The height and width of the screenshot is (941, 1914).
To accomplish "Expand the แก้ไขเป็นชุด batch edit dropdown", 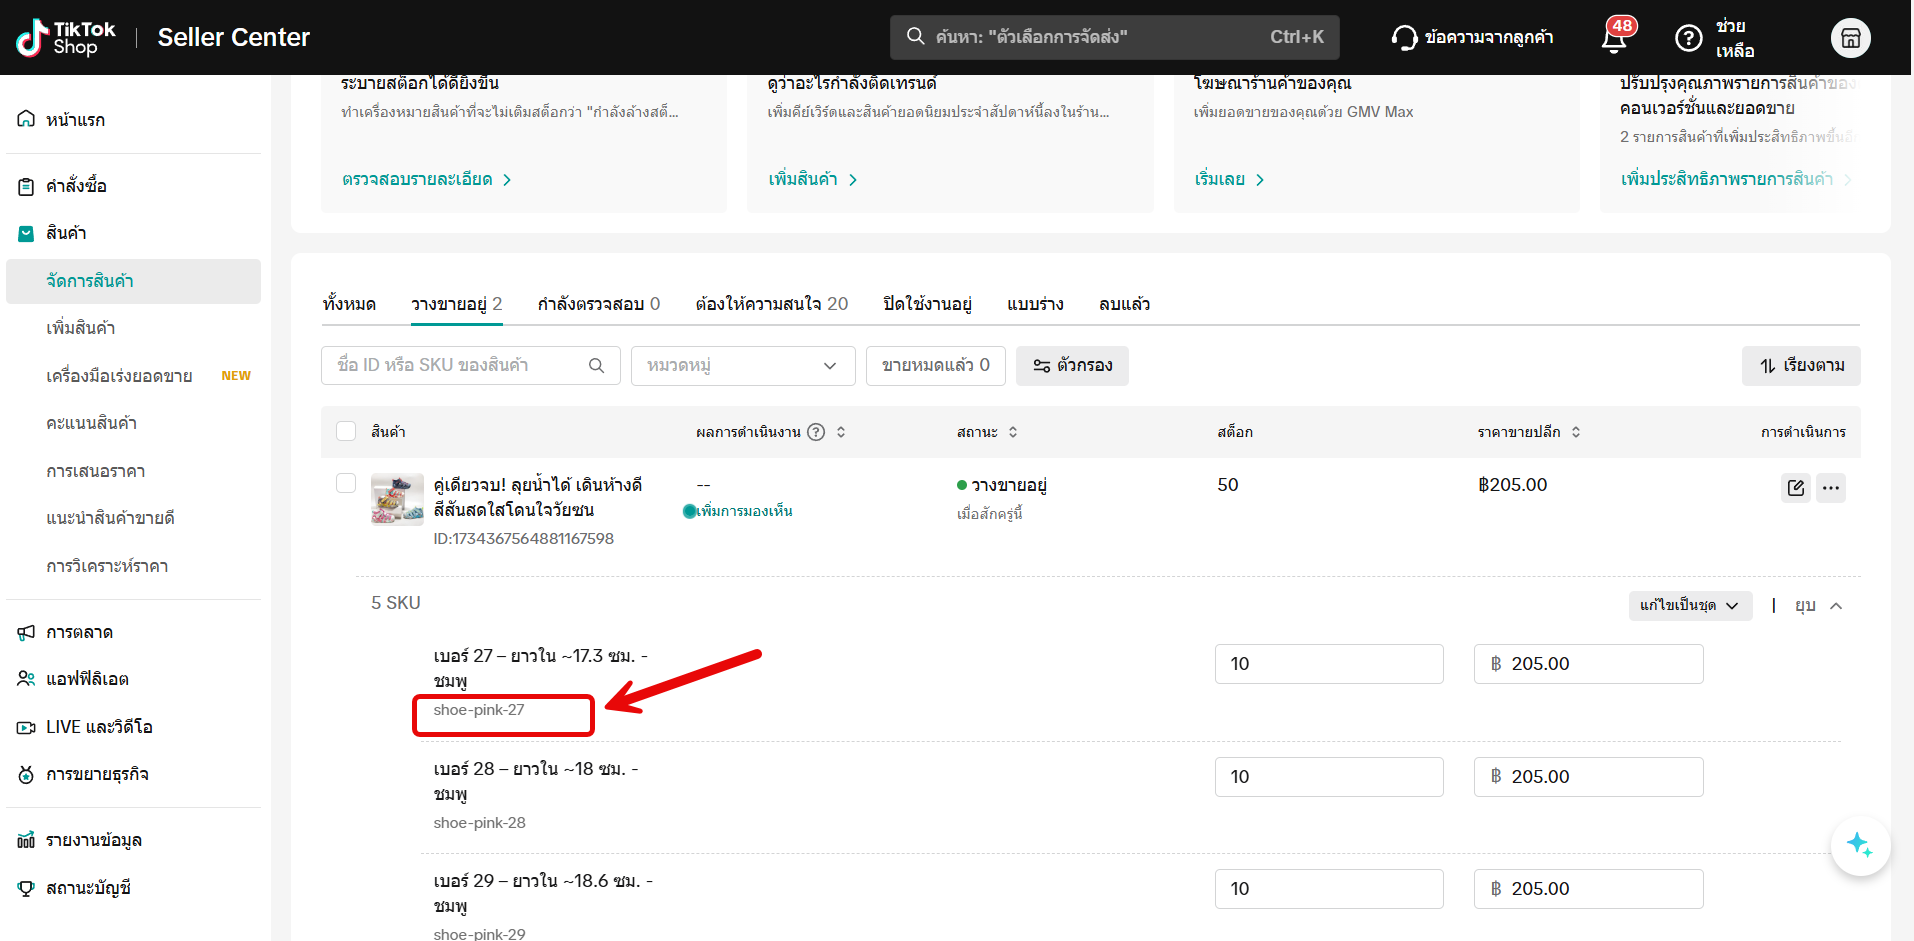I will tap(1689, 605).
